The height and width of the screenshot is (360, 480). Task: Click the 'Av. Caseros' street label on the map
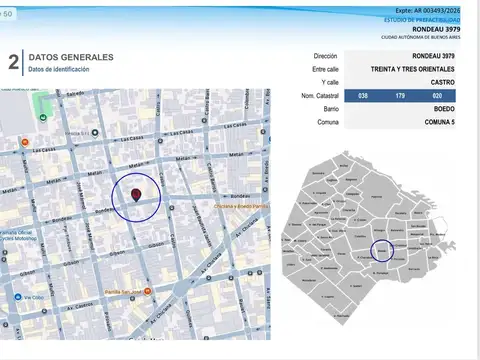click(x=80, y=306)
